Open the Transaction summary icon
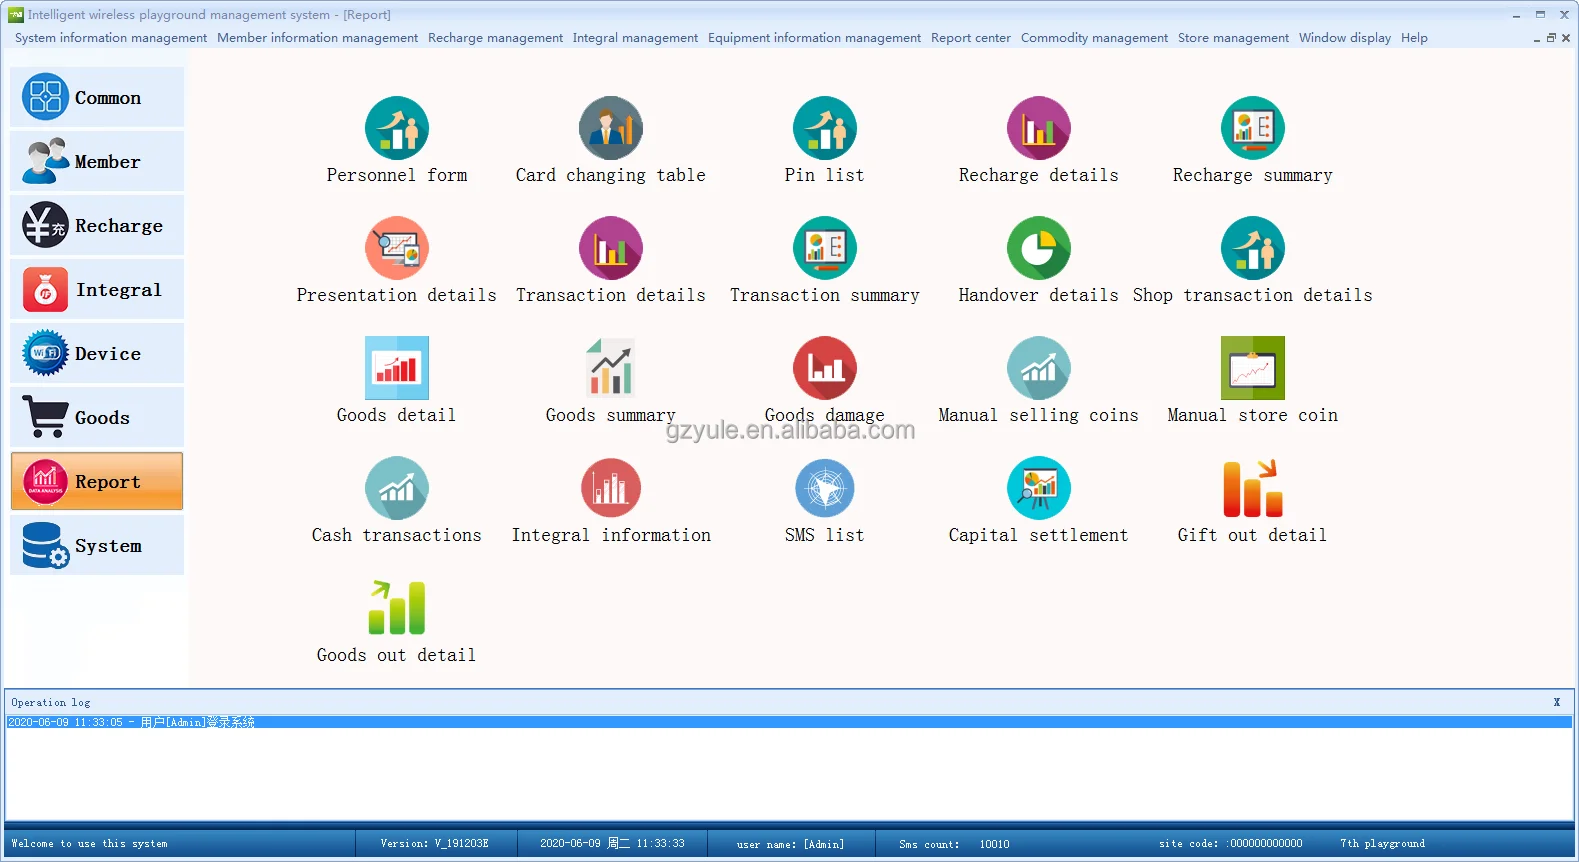Viewport: 1579px width, 862px height. 825,248
